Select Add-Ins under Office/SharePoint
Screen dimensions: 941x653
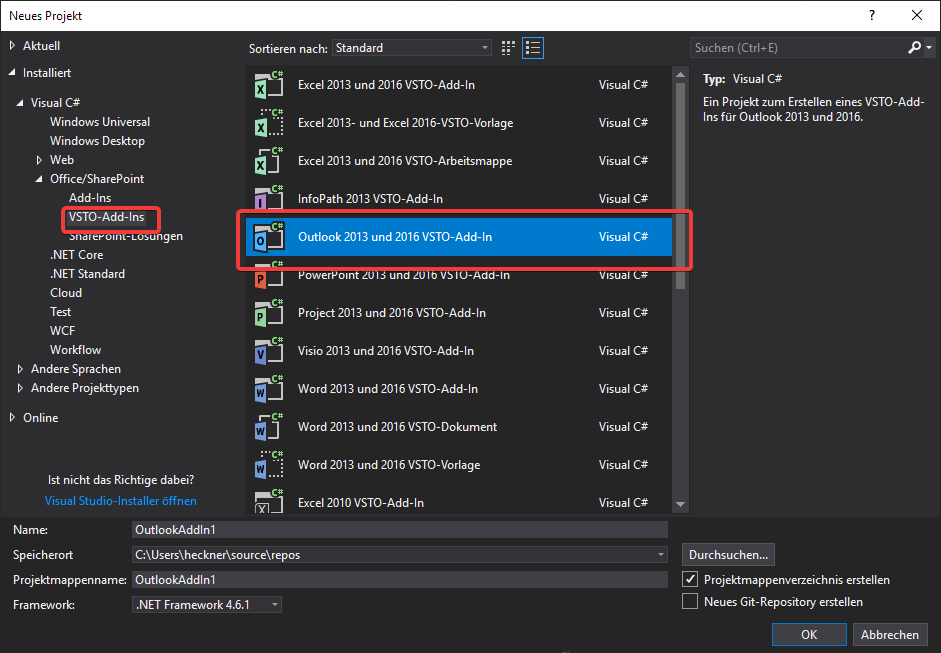click(90, 198)
